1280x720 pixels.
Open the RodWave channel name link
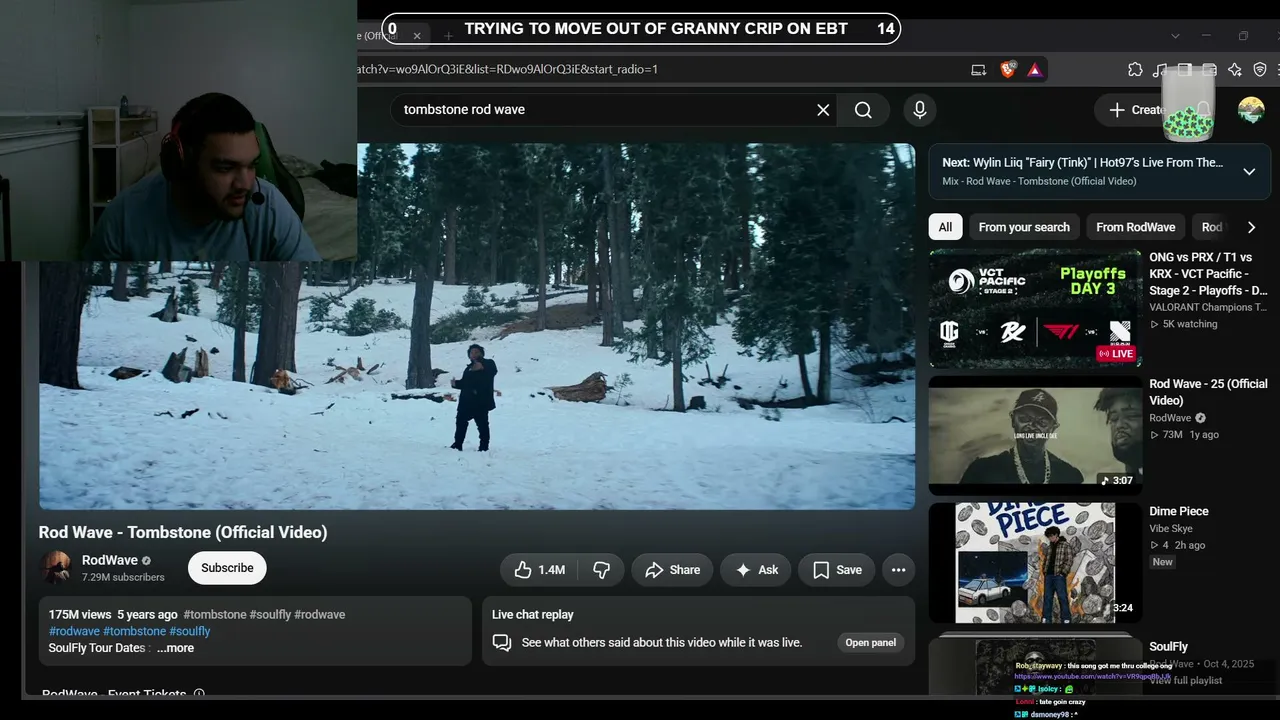pos(110,561)
